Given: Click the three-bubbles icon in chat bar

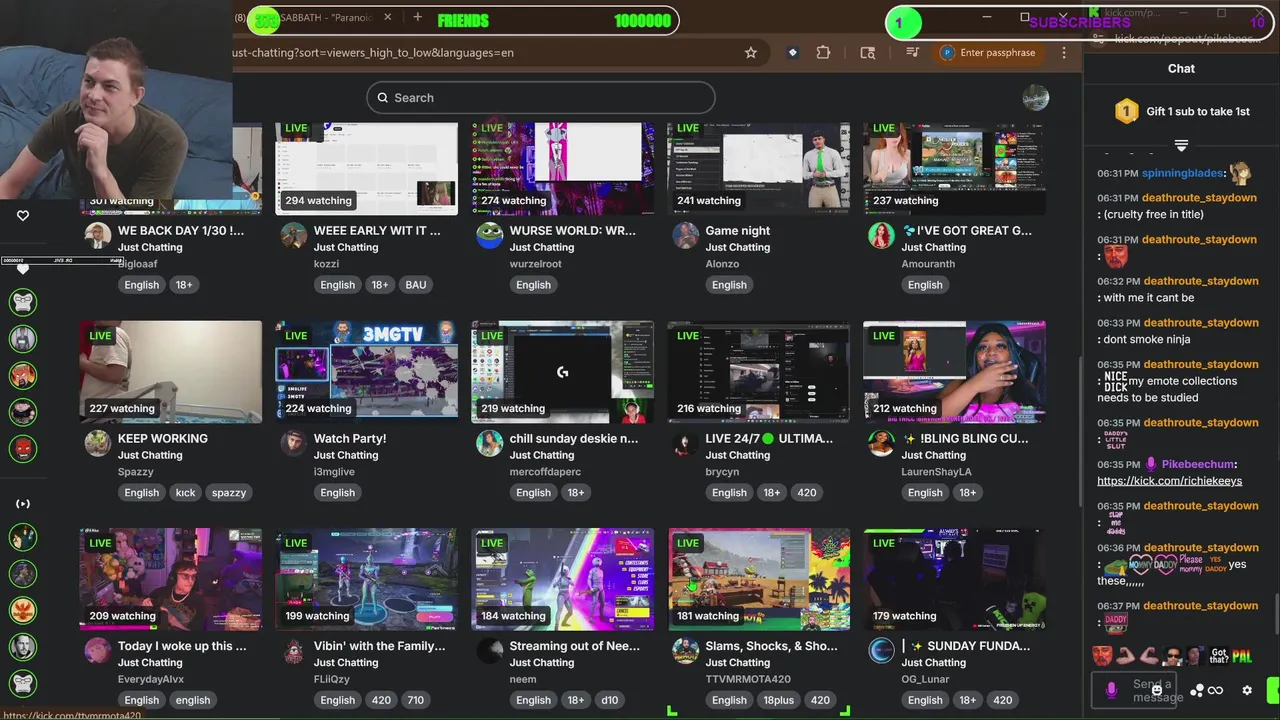Looking at the screenshot, I should click(1196, 690).
